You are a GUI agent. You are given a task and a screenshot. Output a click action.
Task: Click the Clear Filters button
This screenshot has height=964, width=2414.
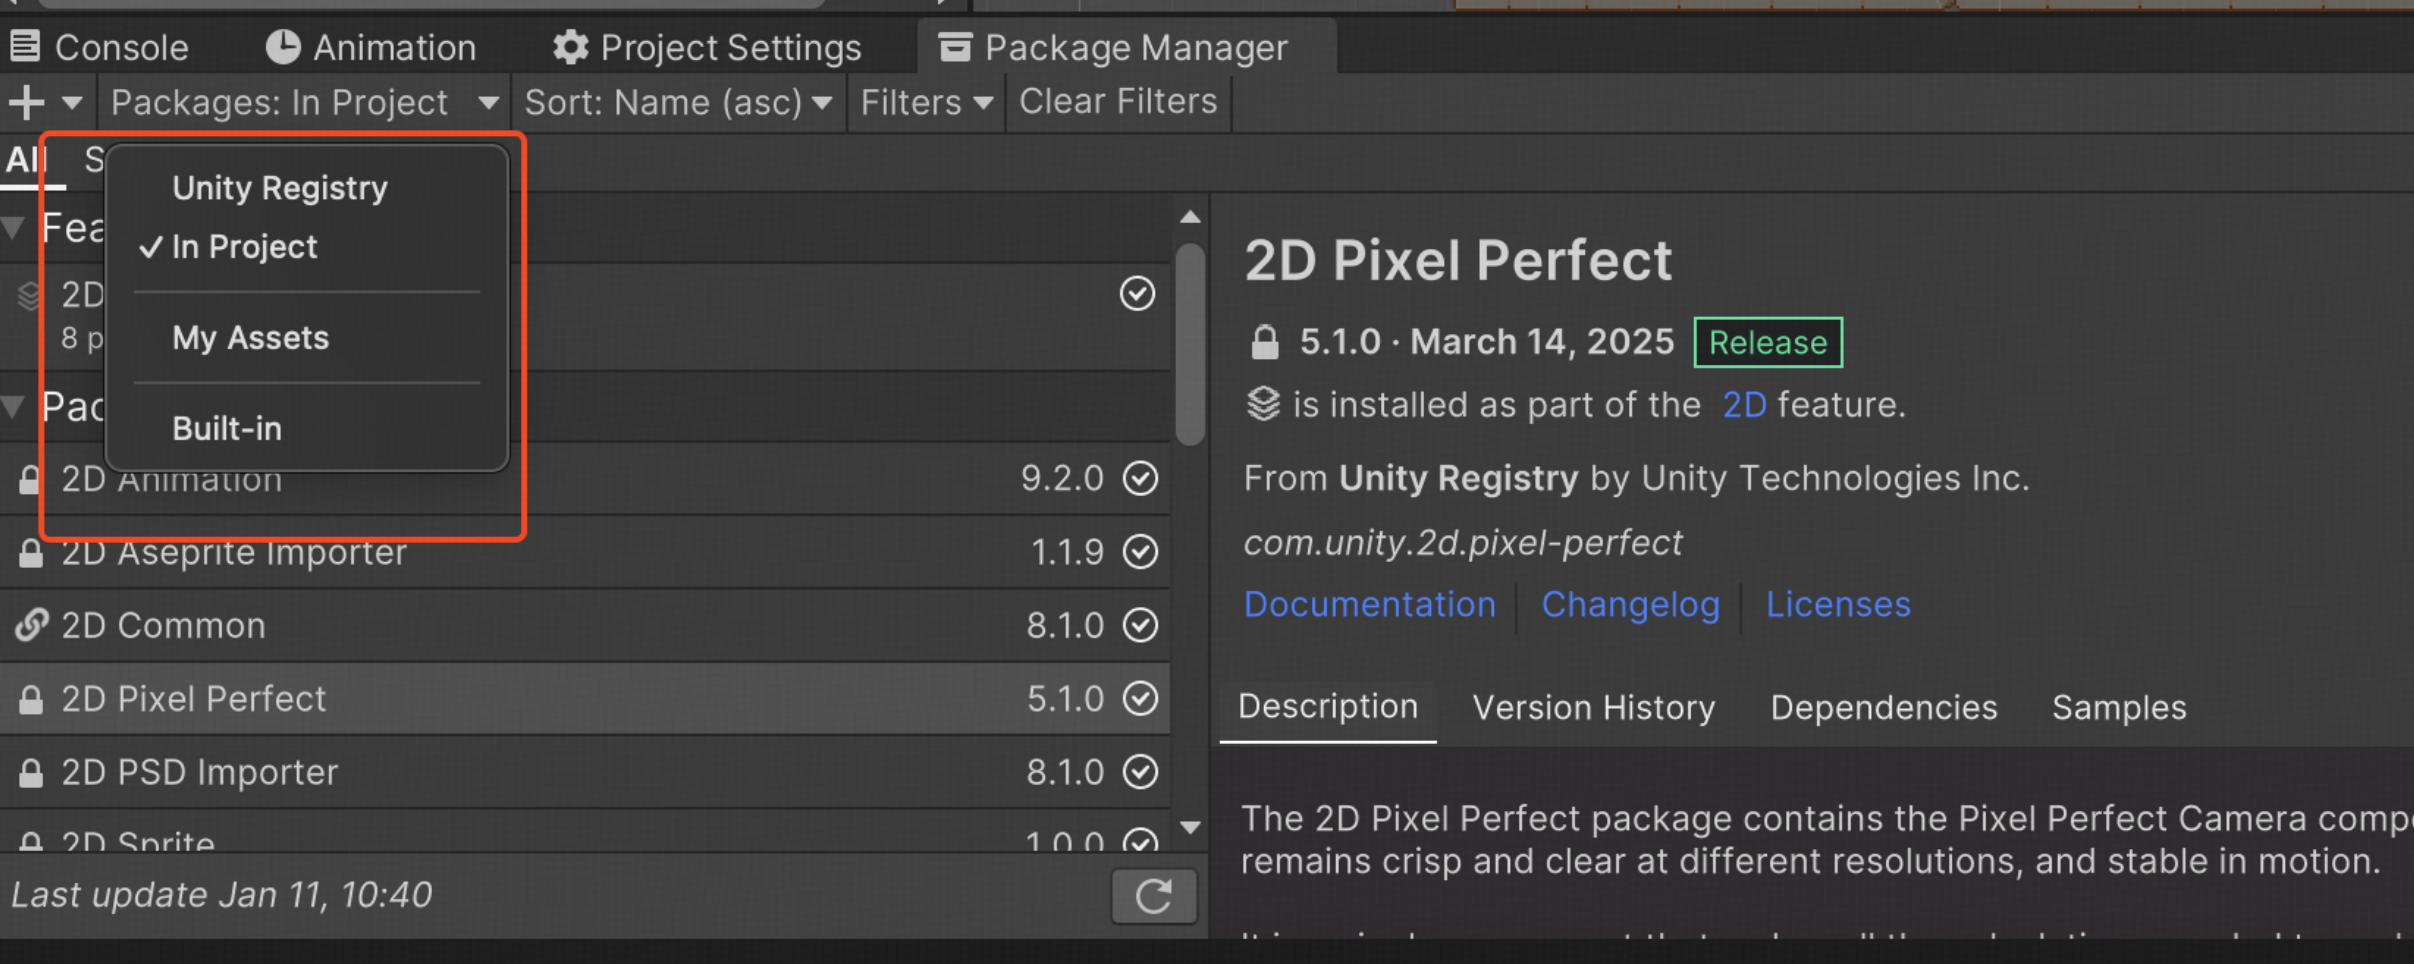pos(1118,102)
